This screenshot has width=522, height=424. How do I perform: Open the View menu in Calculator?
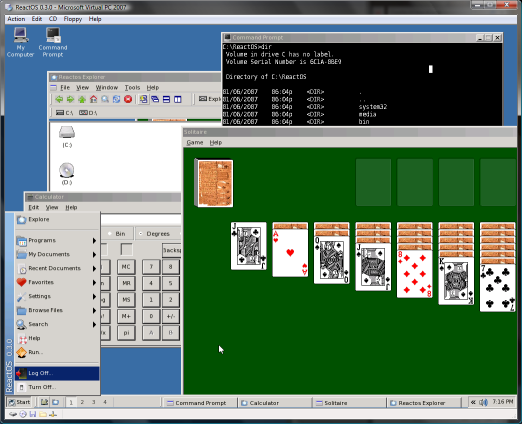coord(52,207)
